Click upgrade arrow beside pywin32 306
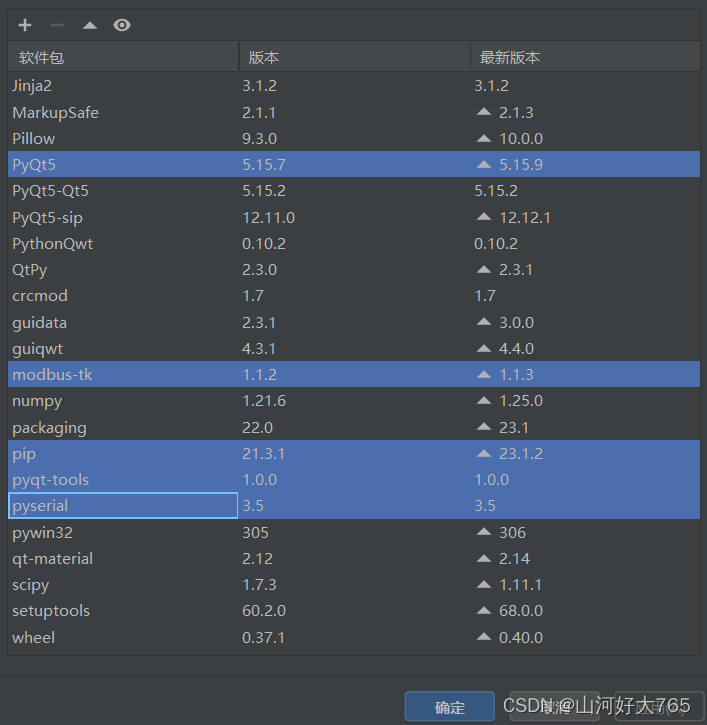Screen dimensions: 707x725 pos(484,532)
